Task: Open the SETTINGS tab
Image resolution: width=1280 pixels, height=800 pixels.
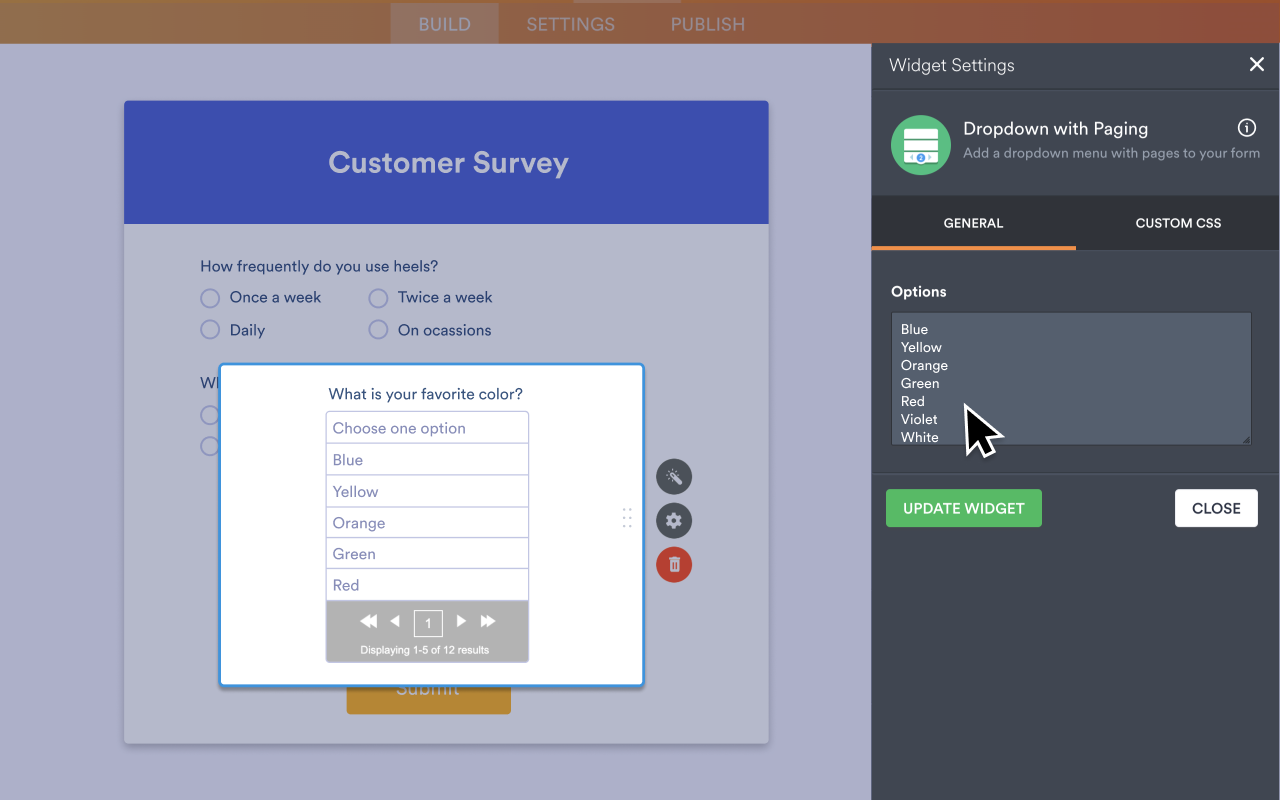Action: 570,24
